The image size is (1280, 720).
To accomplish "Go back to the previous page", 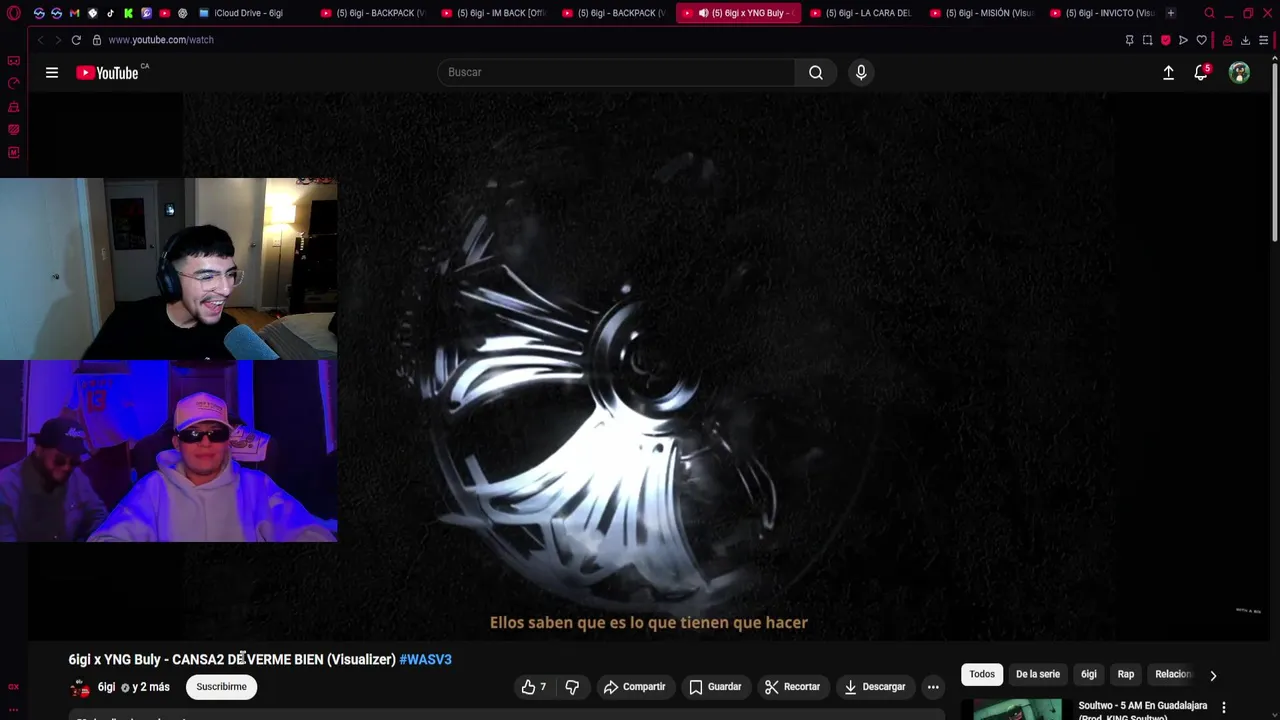I will coord(40,40).
